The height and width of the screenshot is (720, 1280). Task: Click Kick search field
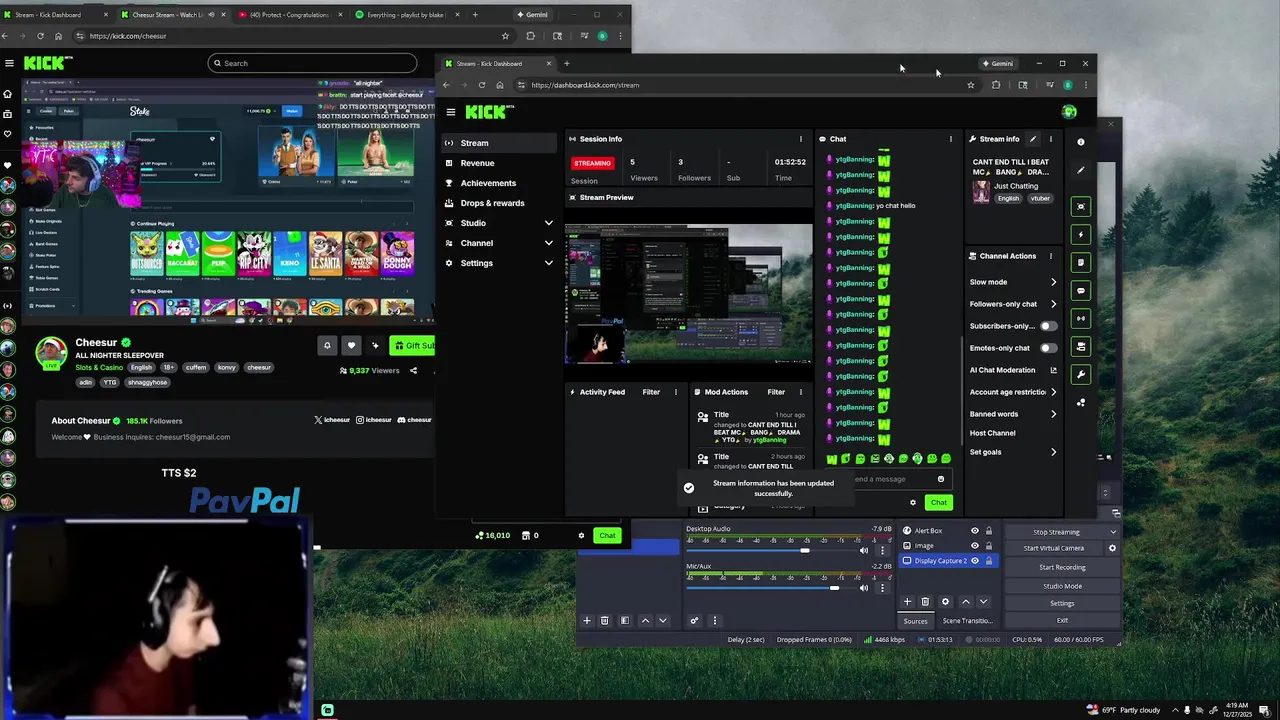tap(312, 63)
